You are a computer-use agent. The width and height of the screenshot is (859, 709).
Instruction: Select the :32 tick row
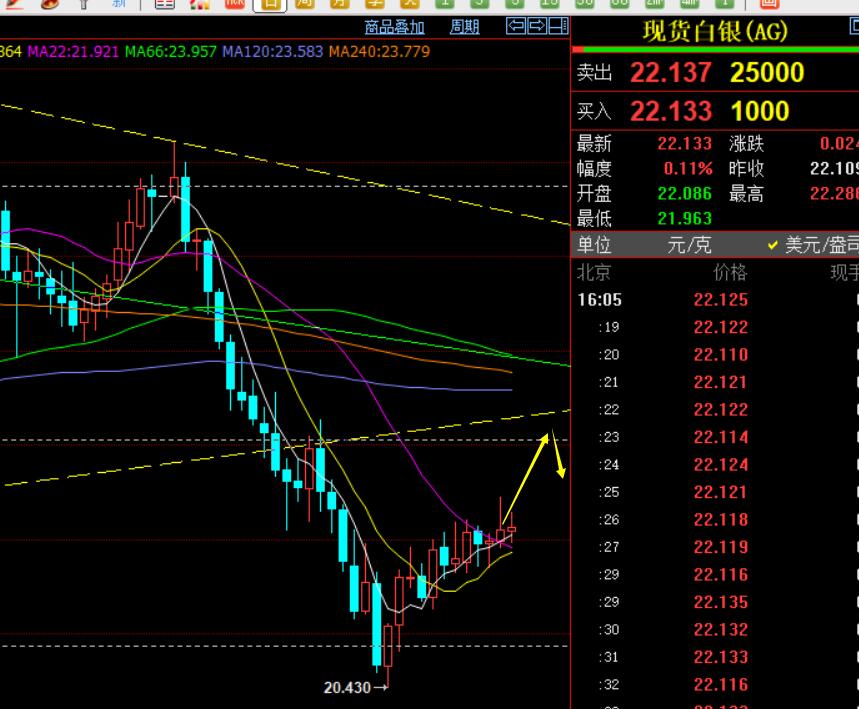pyautogui.click(x=715, y=684)
